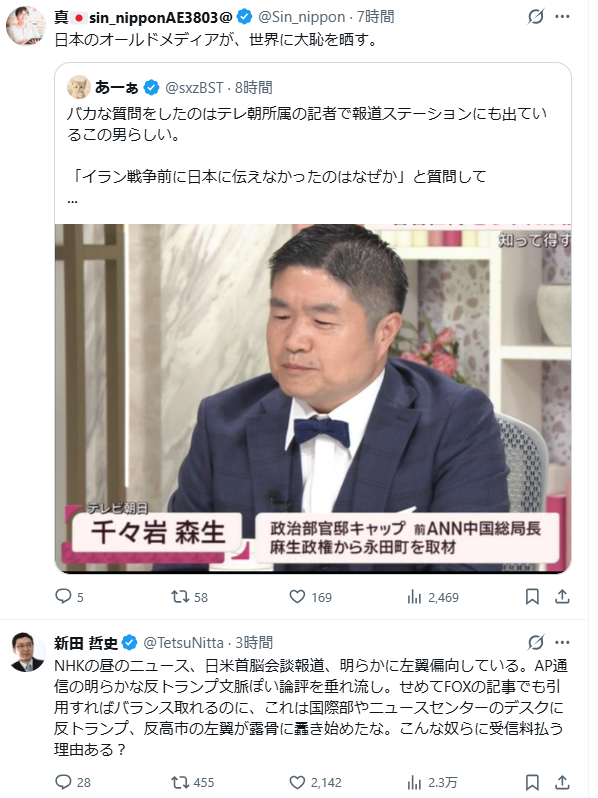Like the post with 2,142 likes
The image size is (598, 798).
coord(316,782)
